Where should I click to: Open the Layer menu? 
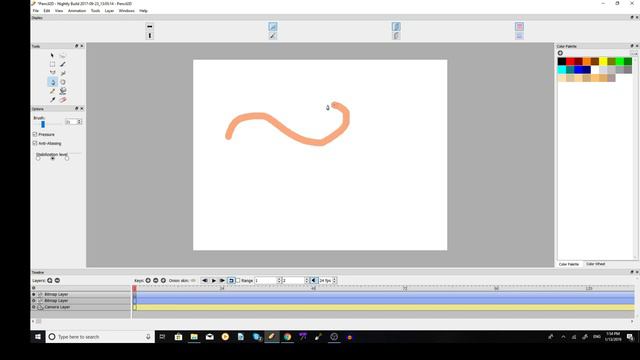pyautogui.click(x=109, y=11)
